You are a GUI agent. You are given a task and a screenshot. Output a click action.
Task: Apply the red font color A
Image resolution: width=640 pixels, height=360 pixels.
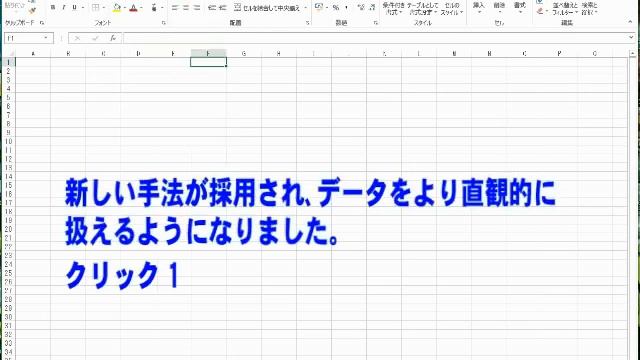(x=133, y=8)
